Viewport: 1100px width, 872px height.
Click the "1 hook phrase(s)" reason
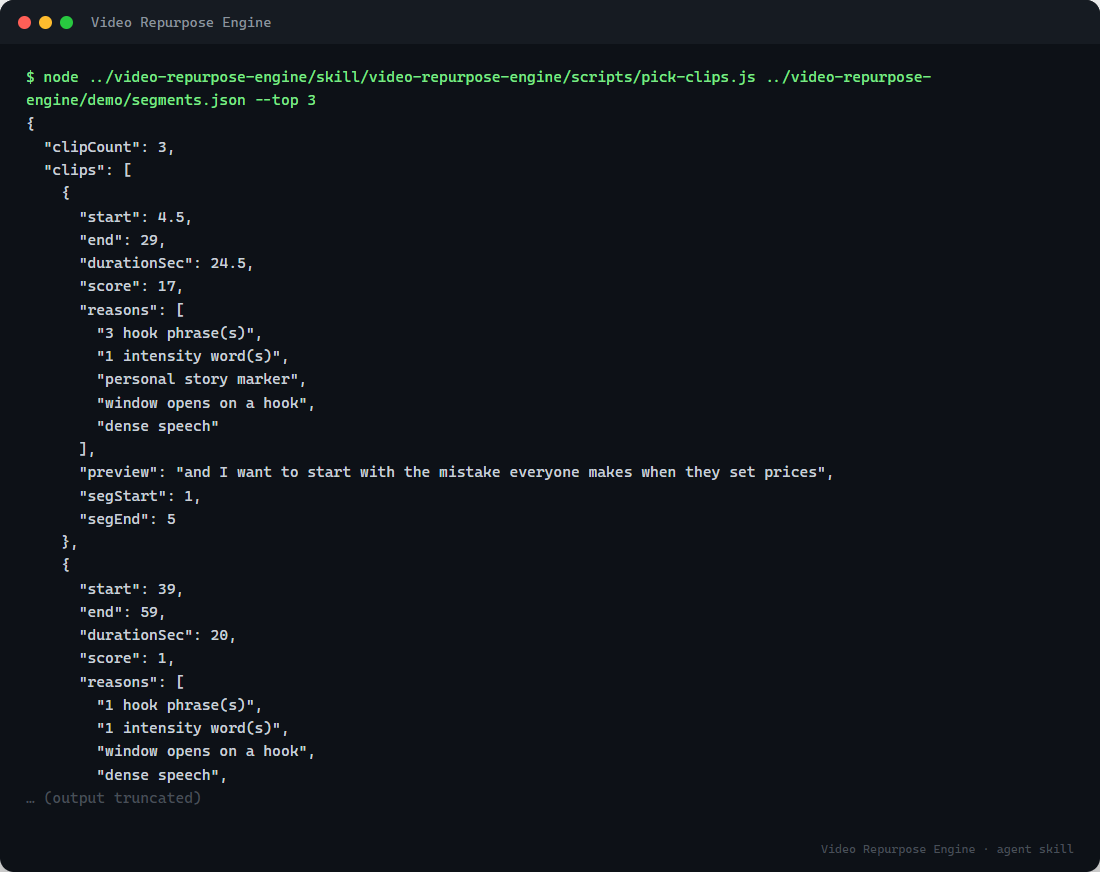click(180, 706)
